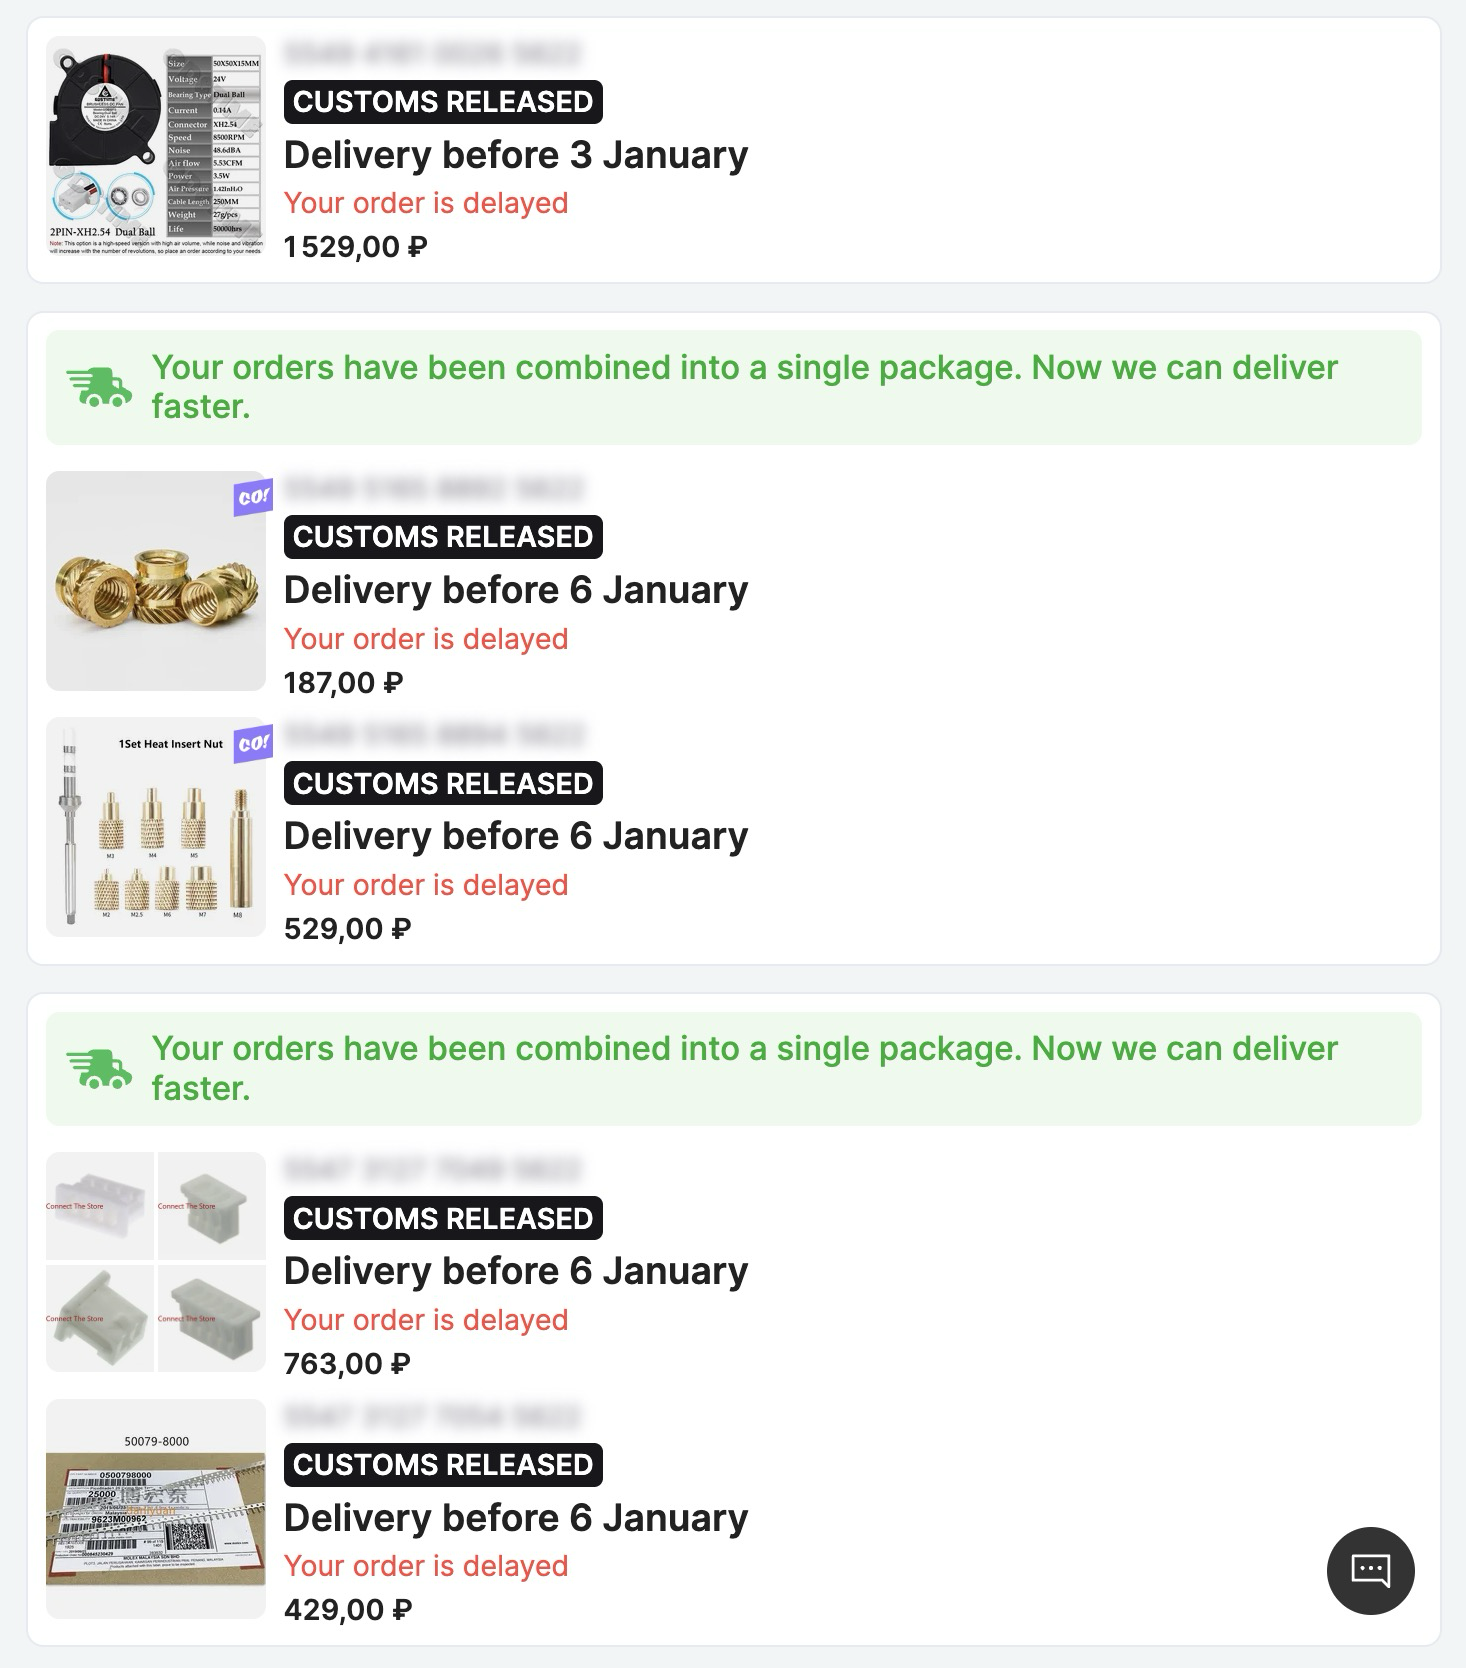
Task: Open the blower fan product thumbnail
Action: [156, 147]
